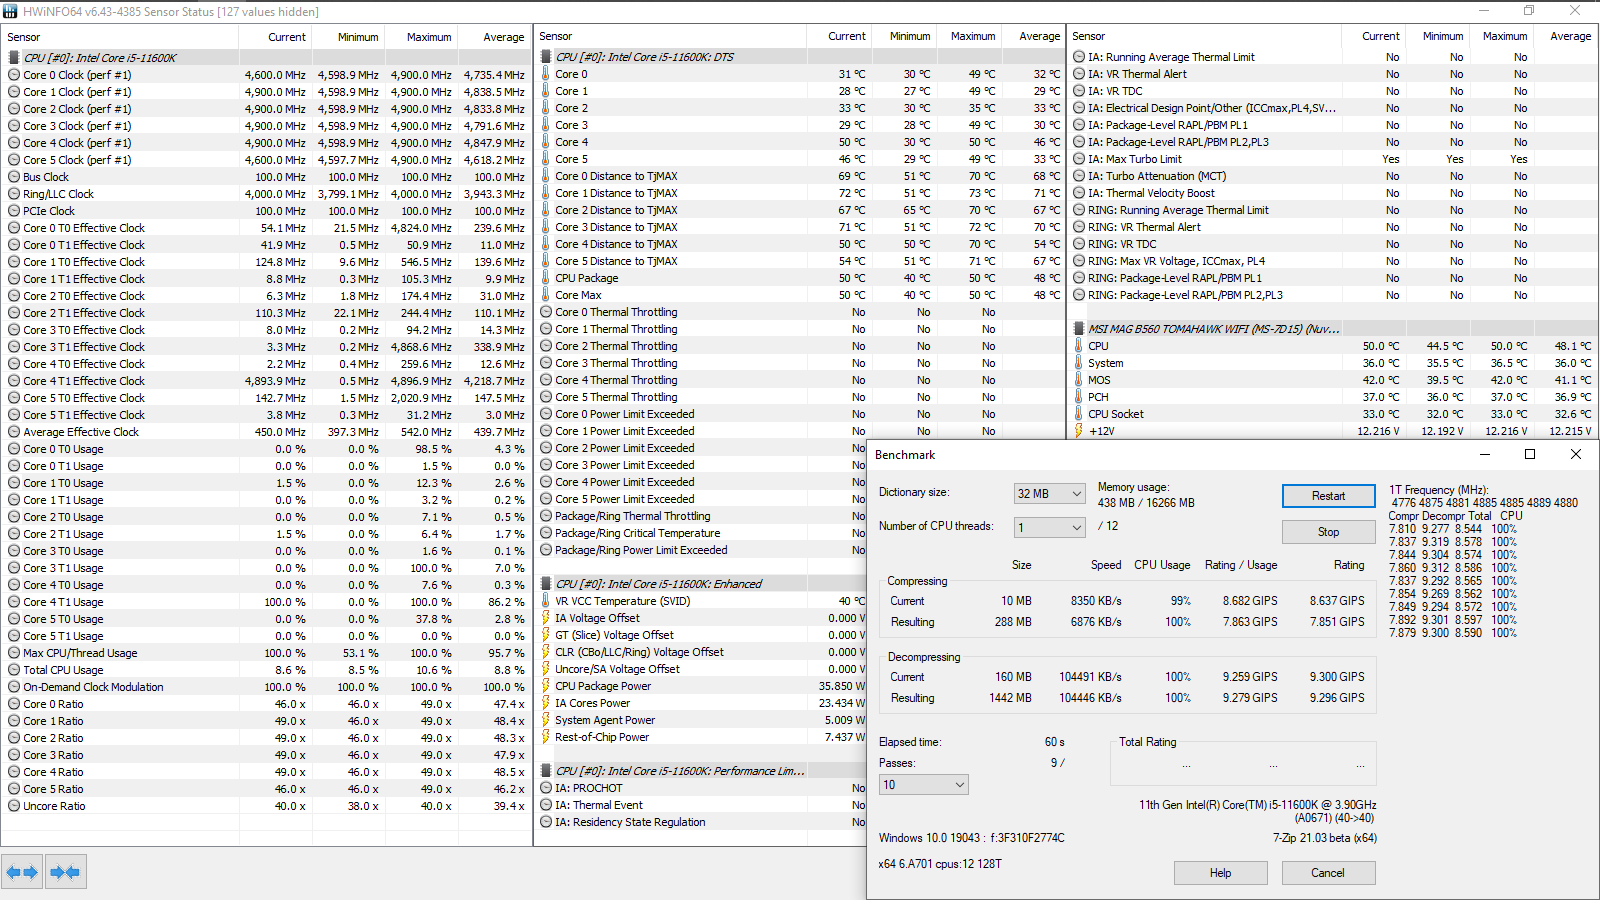Select the IA: Residency State Regulation row
Viewport: 1600px width, 900px height.
(x=702, y=822)
